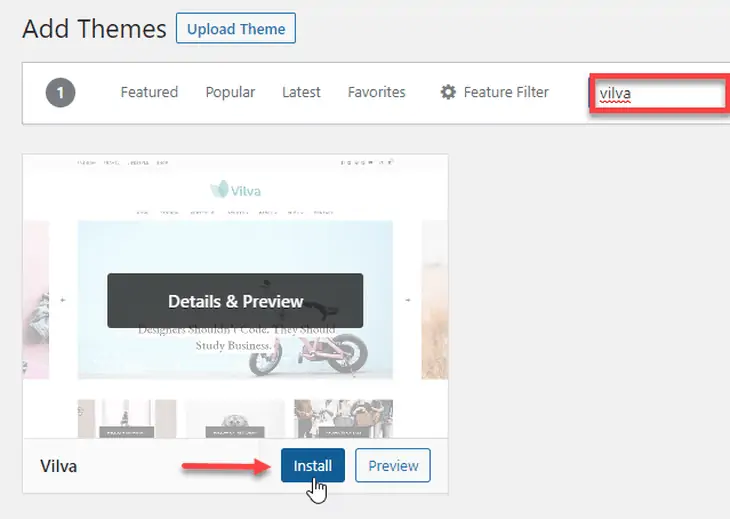Open the Feature Filter text label
730x519 pixels.
pos(506,92)
